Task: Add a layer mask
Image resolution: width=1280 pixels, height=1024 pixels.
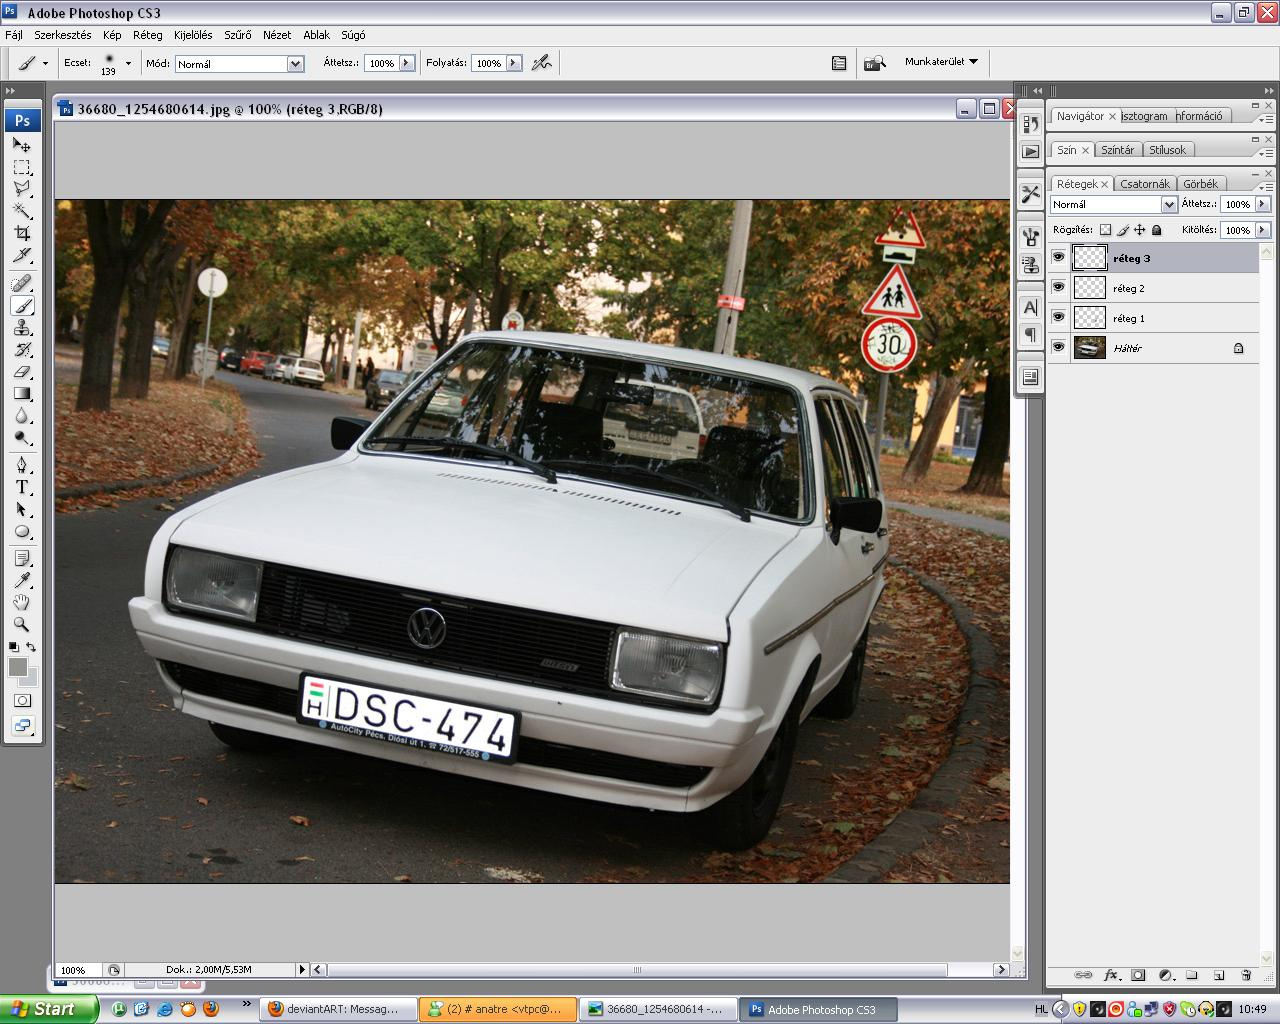Action: (x=1138, y=975)
